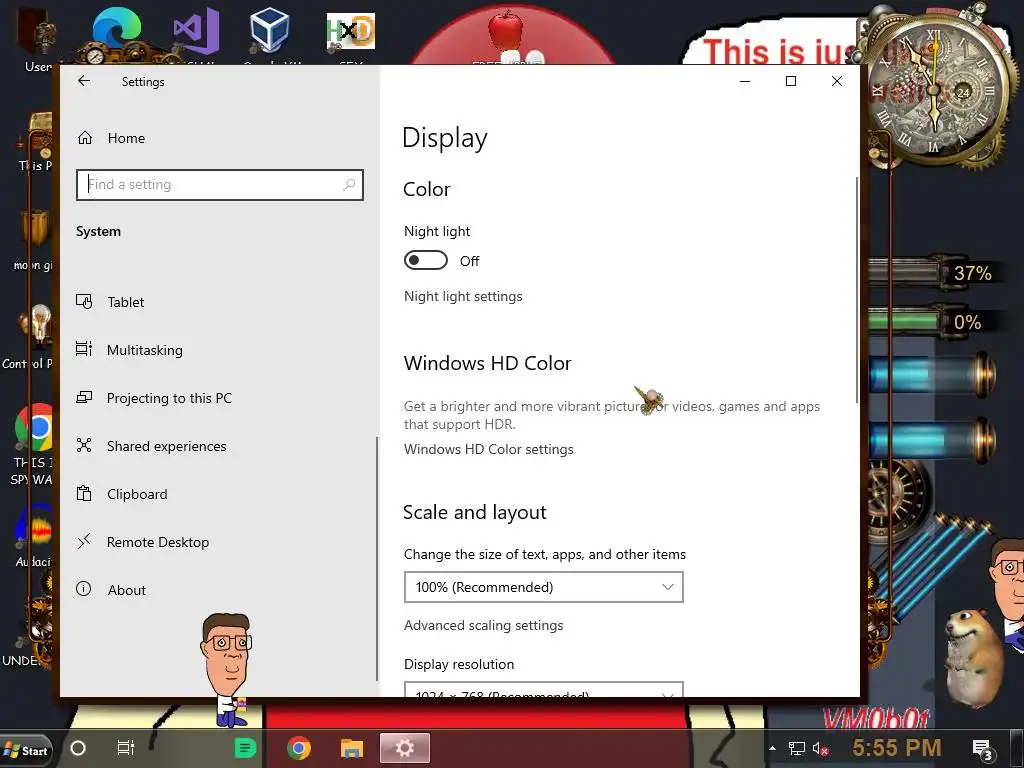This screenshot has width=1024, height=768.
Task: Click the 37% meter gadget
Action: (x=935, y=273)
